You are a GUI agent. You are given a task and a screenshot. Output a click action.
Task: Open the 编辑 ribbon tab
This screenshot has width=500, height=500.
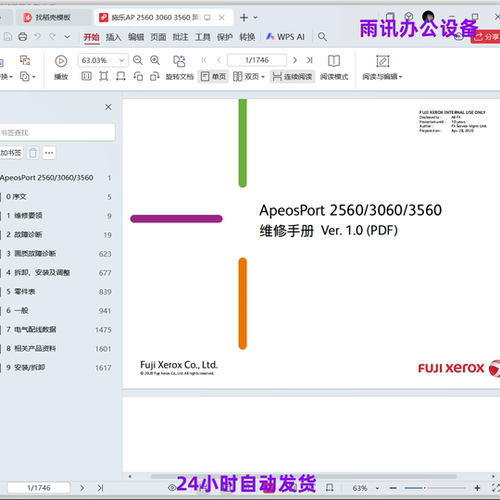136,37
